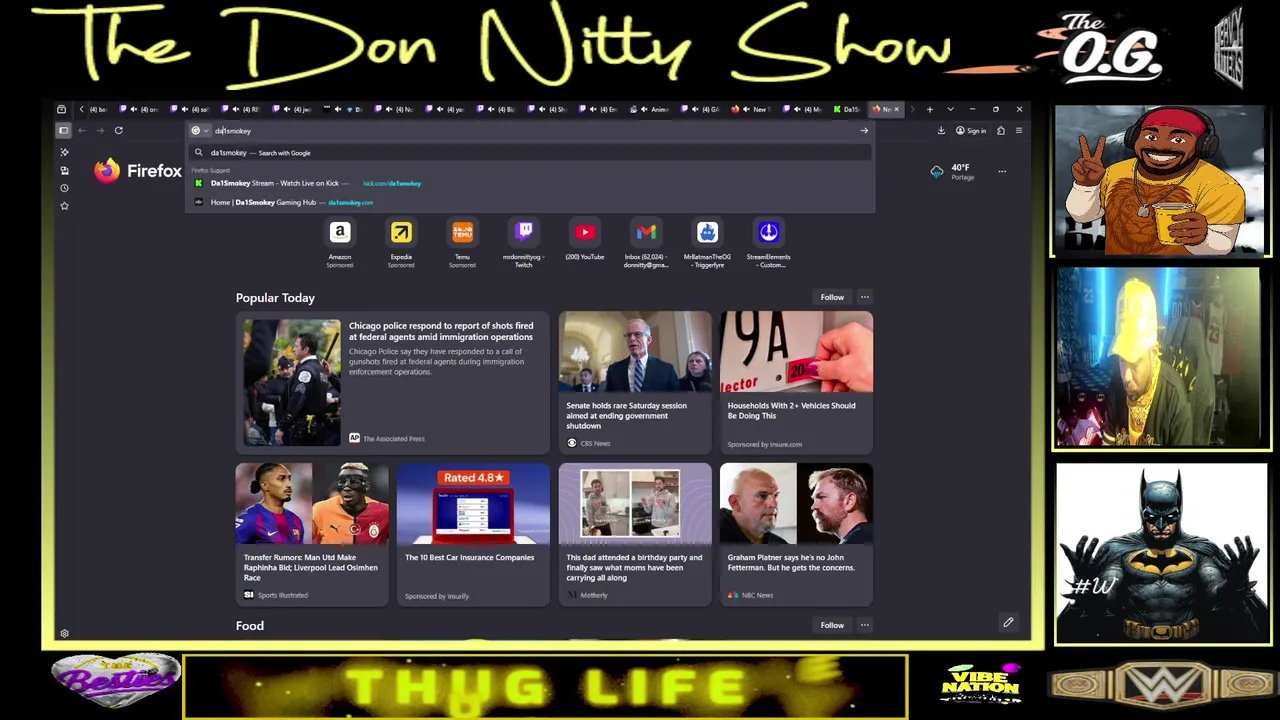Open synced tabs sidebar icon
The width and height of the screenshot is (1280, 720).
(x=64, y=170)
